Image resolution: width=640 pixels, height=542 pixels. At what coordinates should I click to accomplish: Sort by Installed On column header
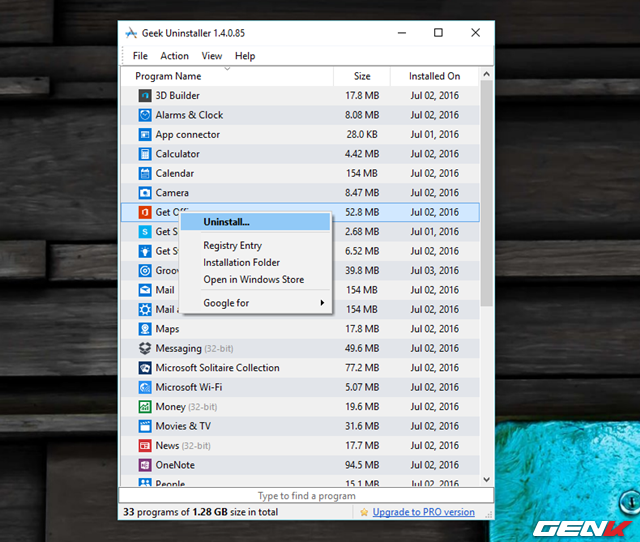pyautogui.click(x=434, y=76)
